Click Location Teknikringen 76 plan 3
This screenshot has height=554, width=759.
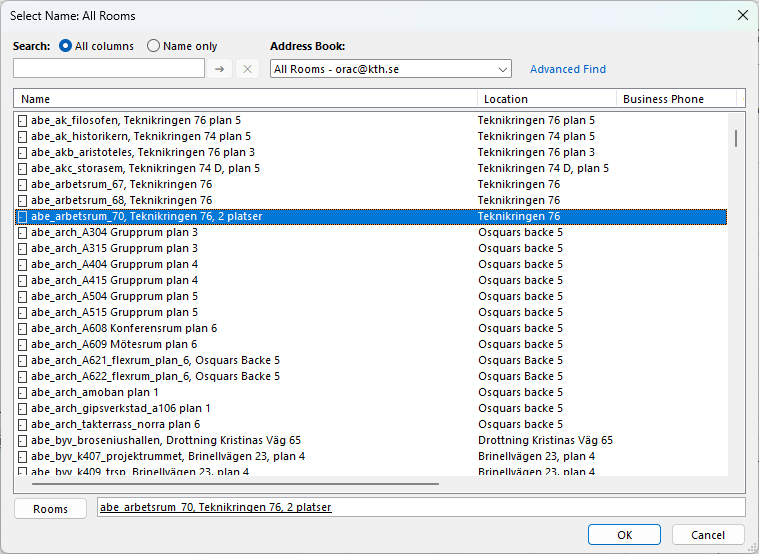[x=536, y=152]
